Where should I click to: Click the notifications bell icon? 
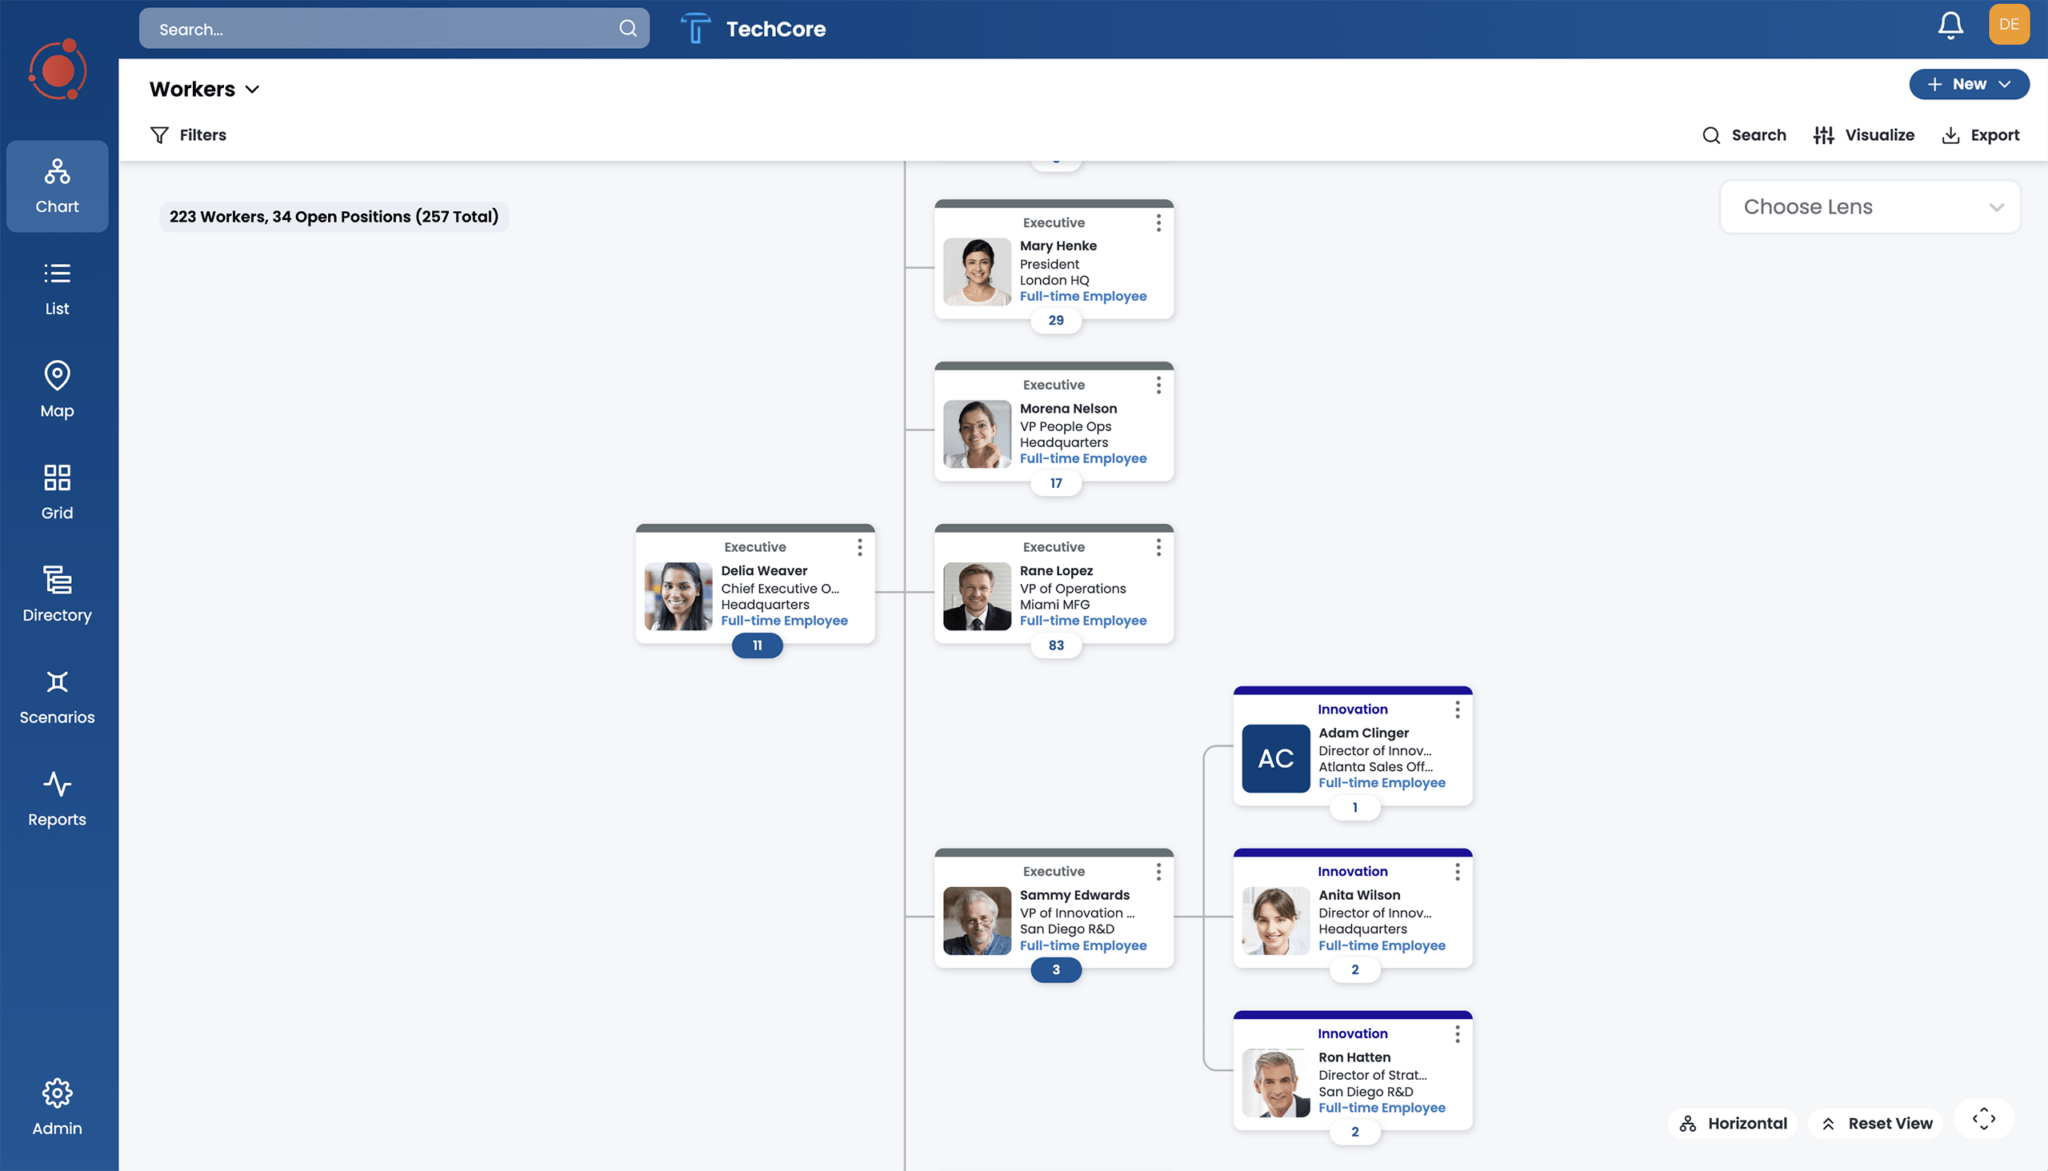[x=1950, y=25]
